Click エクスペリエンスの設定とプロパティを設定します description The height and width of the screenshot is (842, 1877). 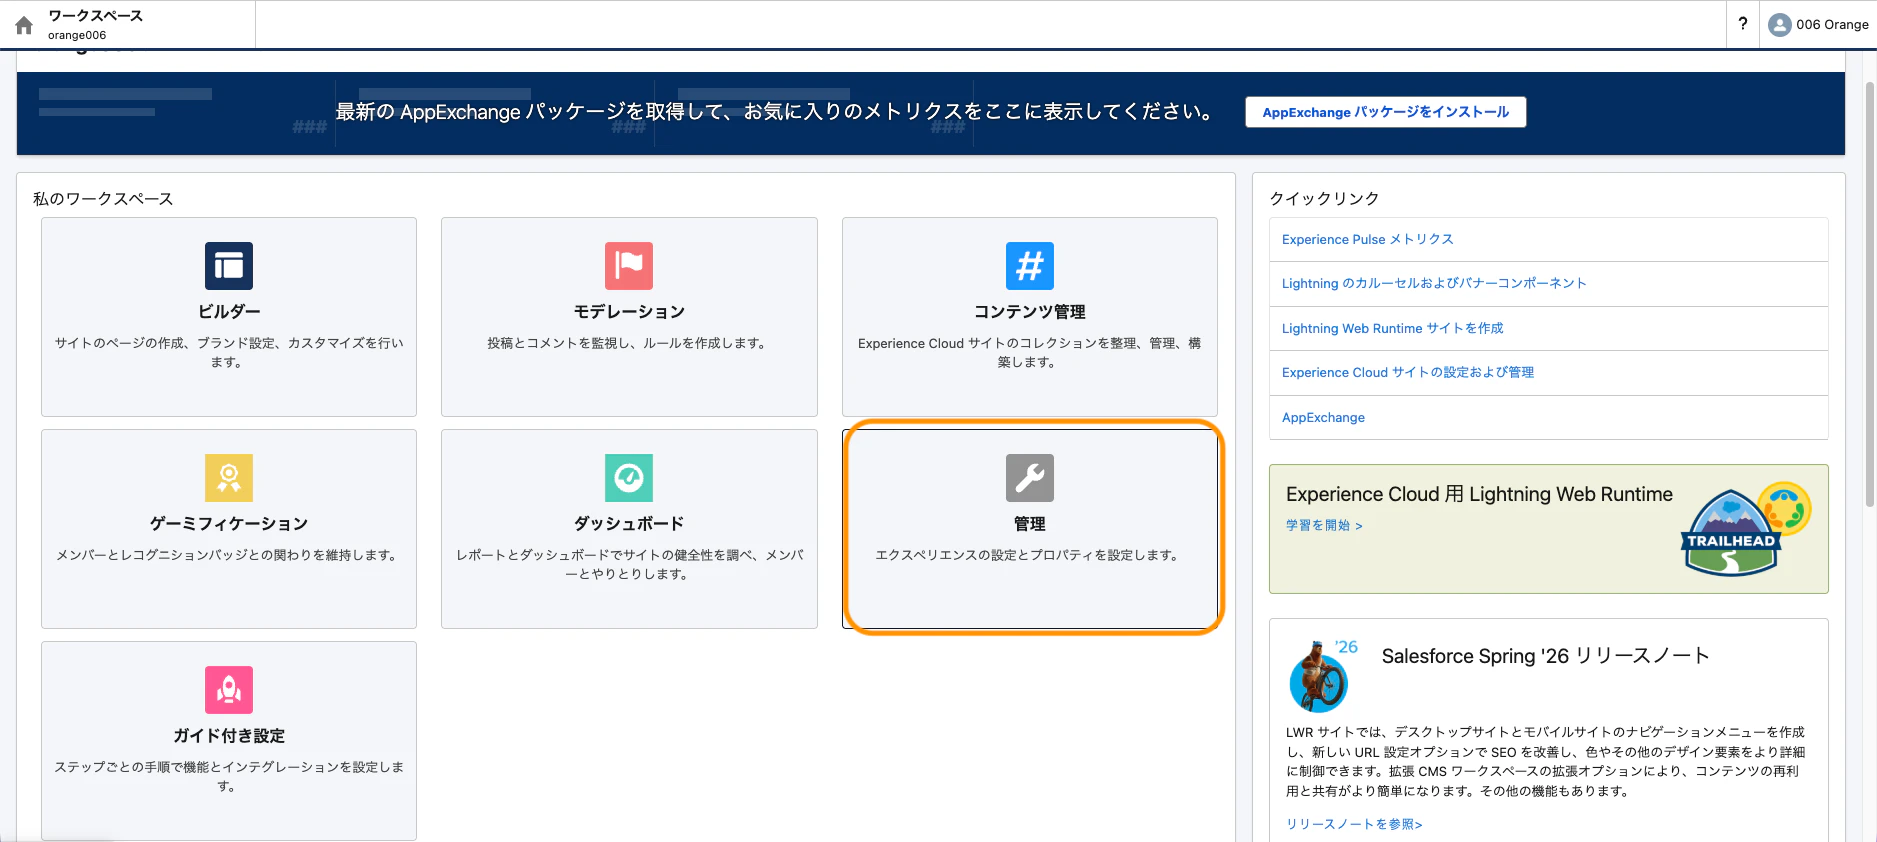[x=1030, y=555]
